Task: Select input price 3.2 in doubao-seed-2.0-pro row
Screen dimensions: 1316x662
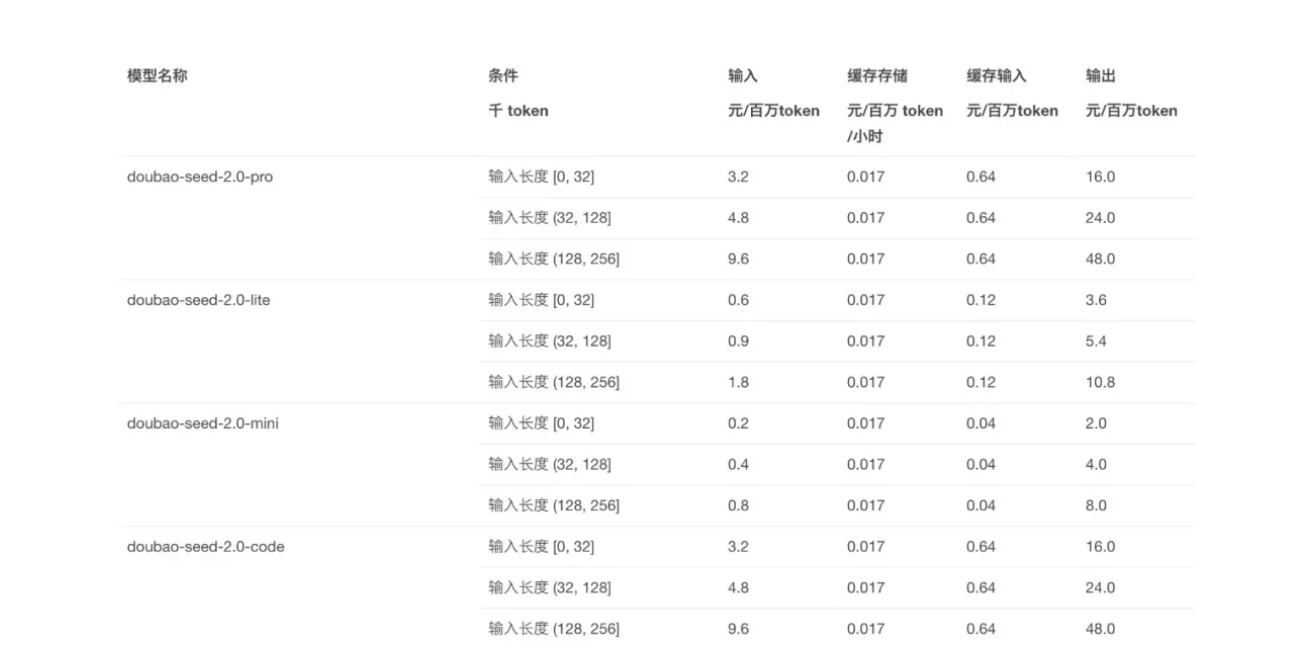Action: point(738,177)
